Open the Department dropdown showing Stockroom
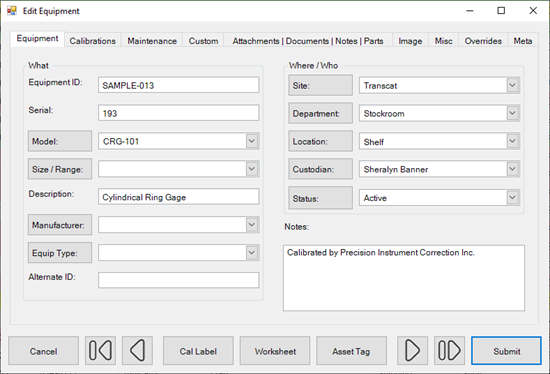 point(512,113)
